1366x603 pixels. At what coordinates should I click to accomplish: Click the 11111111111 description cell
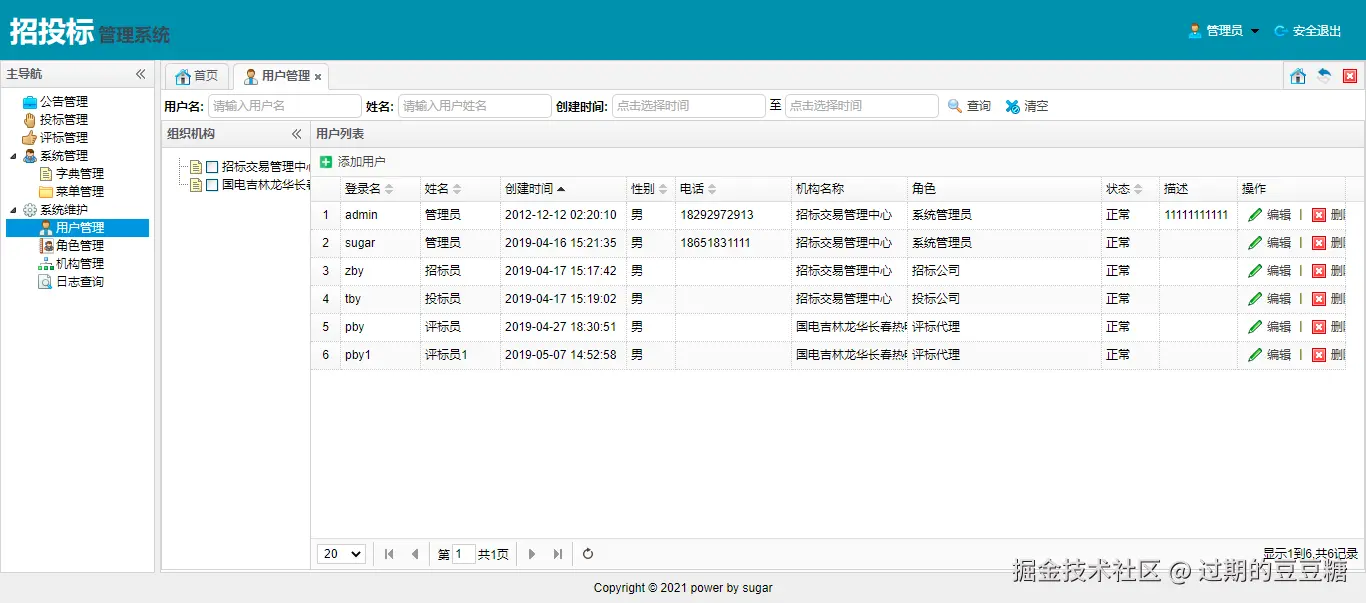click(x=1196, y=215)
